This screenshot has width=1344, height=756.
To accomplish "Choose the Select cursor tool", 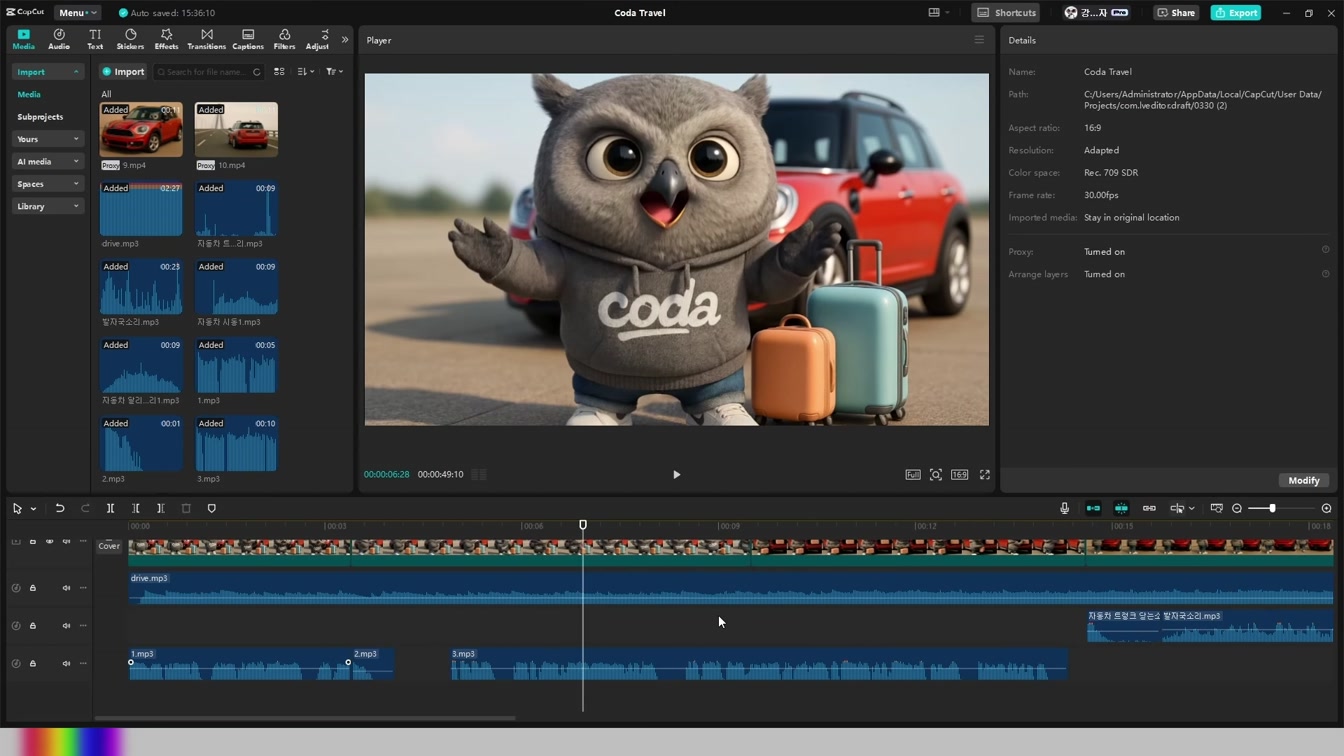I will coord(17,509).
